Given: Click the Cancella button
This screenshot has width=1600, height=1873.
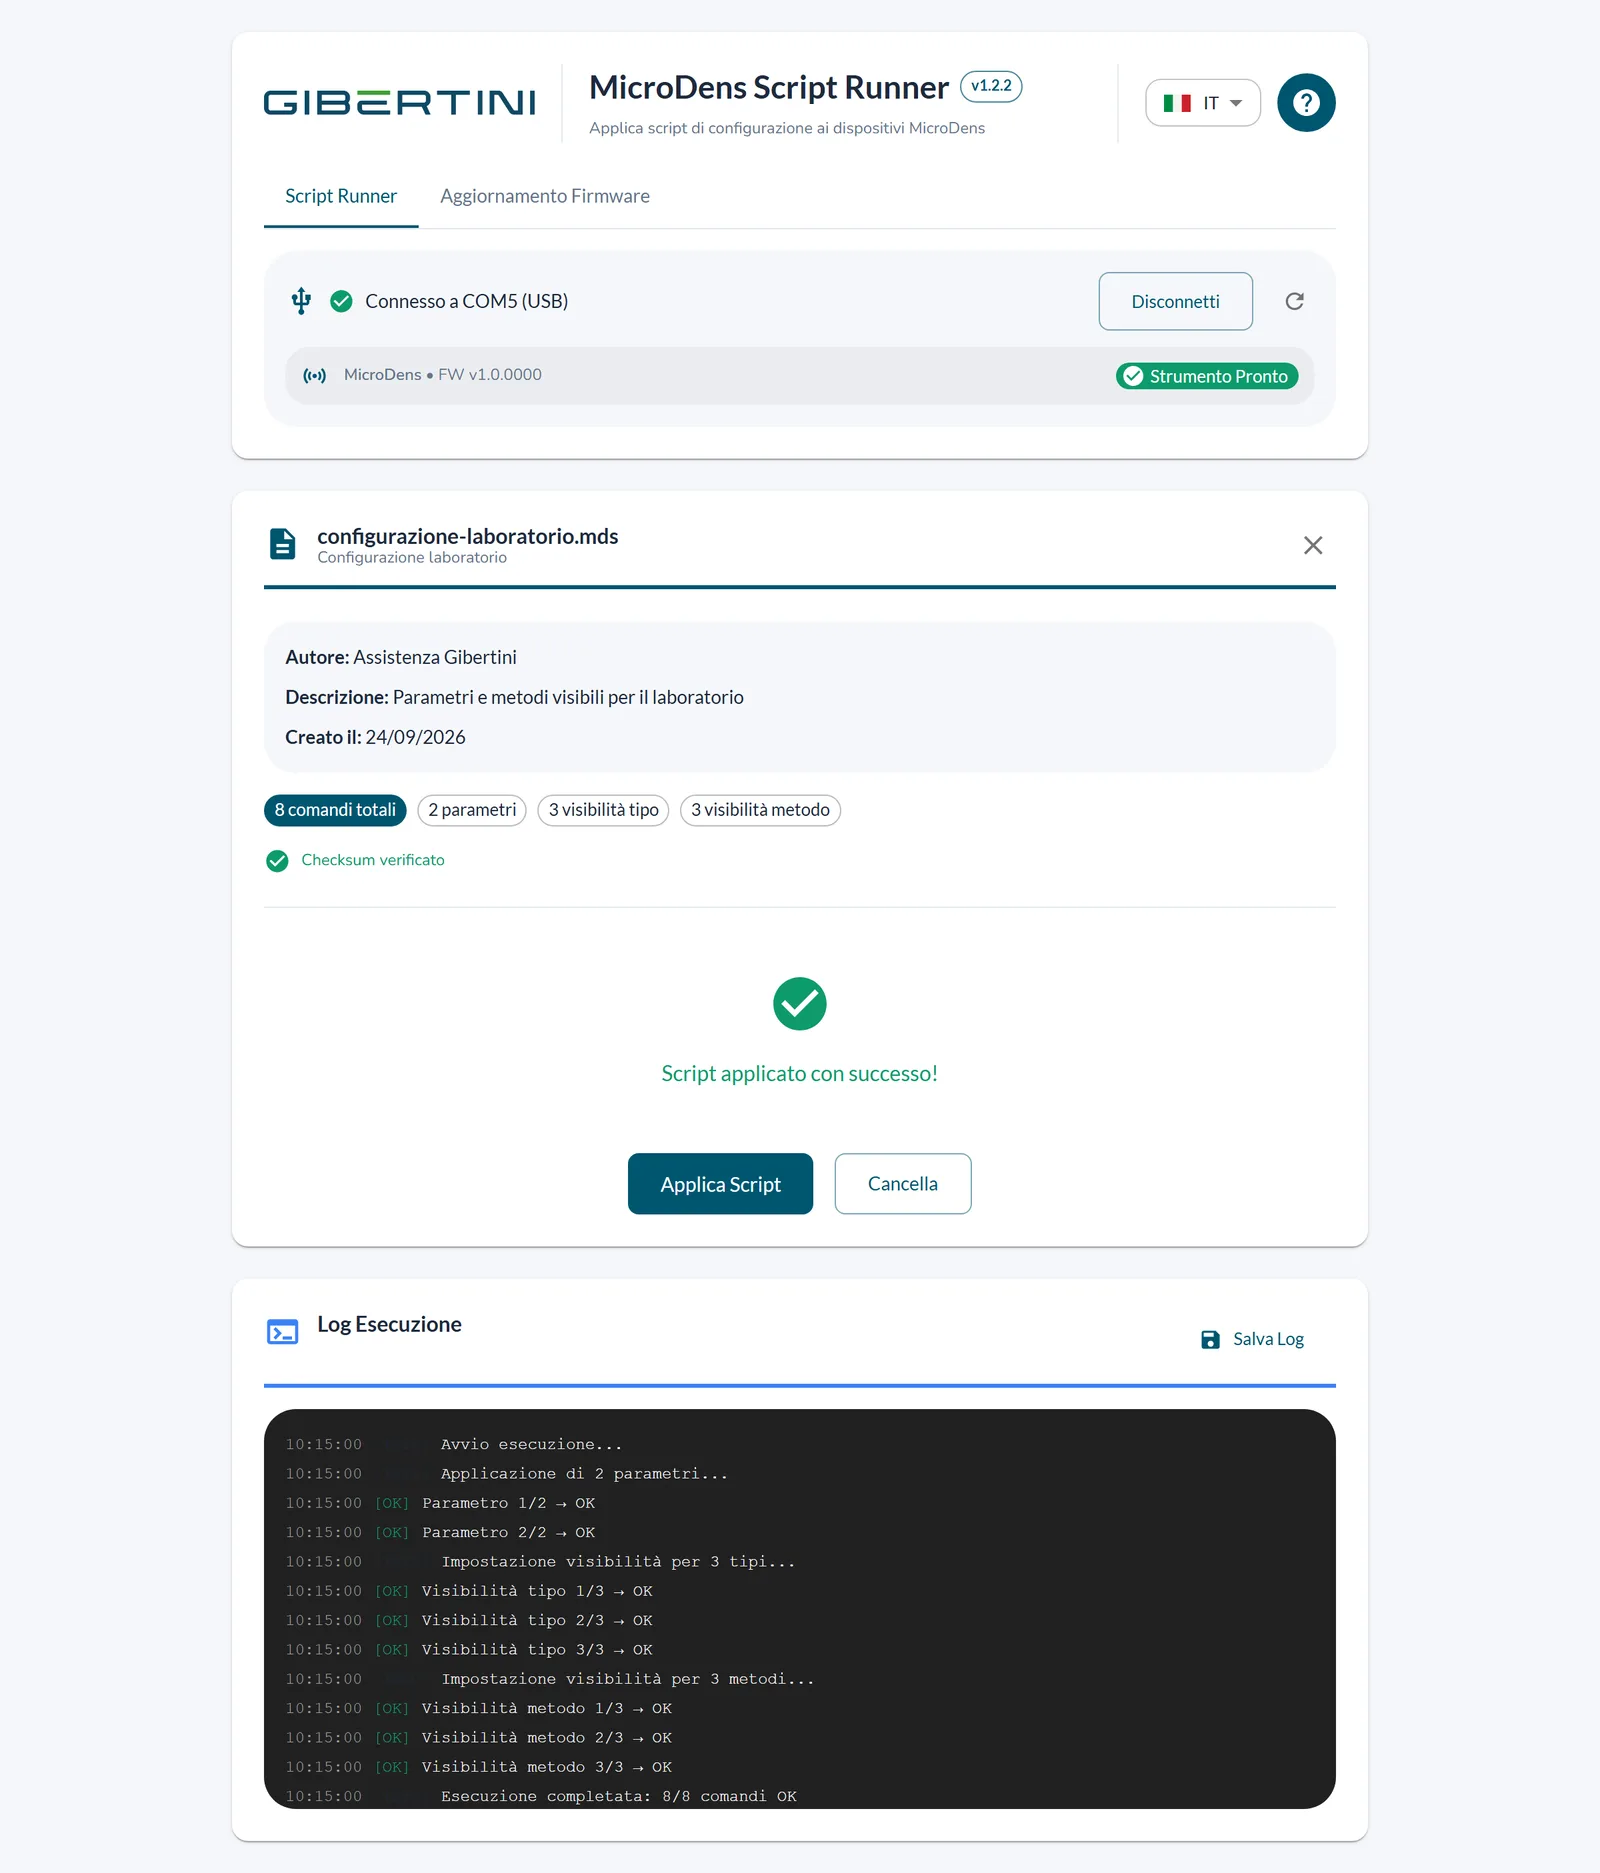Looking at the screenshot, I should (x=903, y=1184).
